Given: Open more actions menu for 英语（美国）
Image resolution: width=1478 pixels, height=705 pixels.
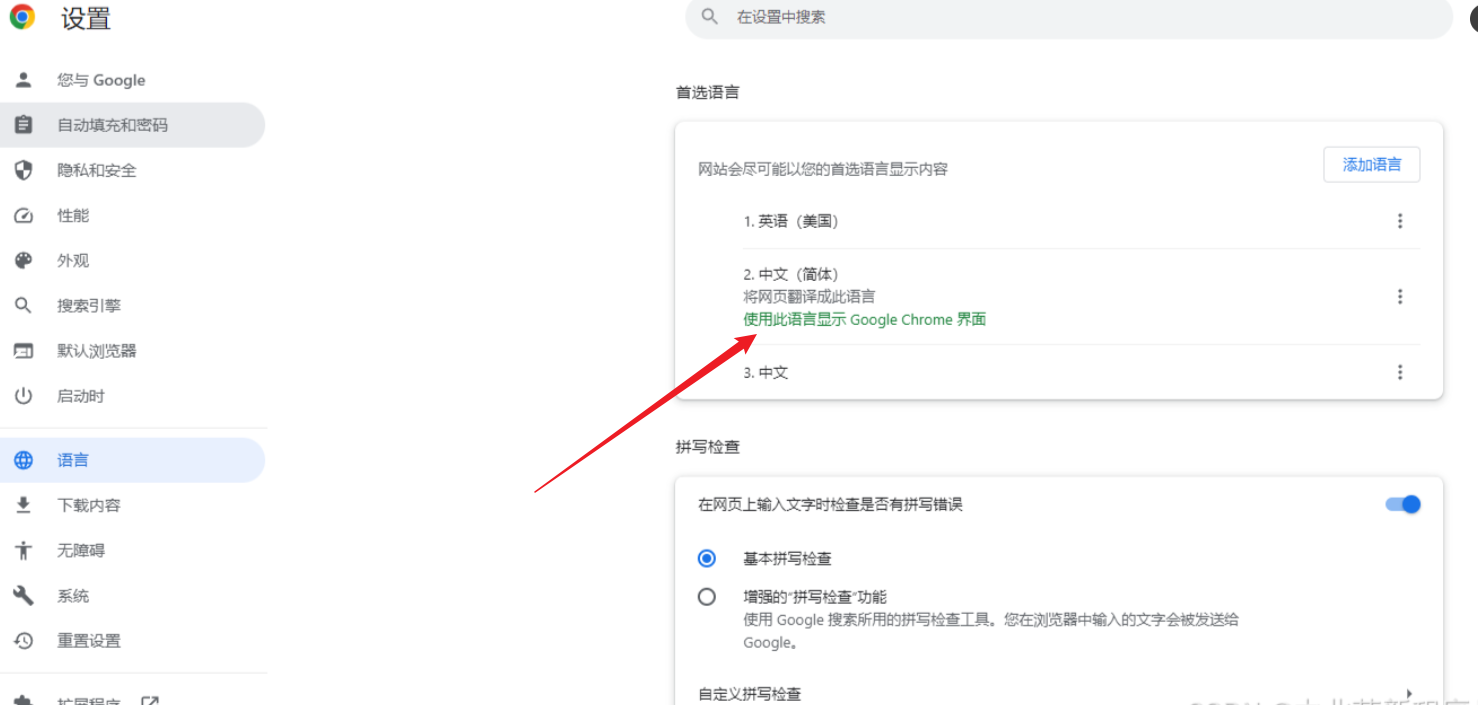Looking at the screenshot, I should [x=1400, y=221].
